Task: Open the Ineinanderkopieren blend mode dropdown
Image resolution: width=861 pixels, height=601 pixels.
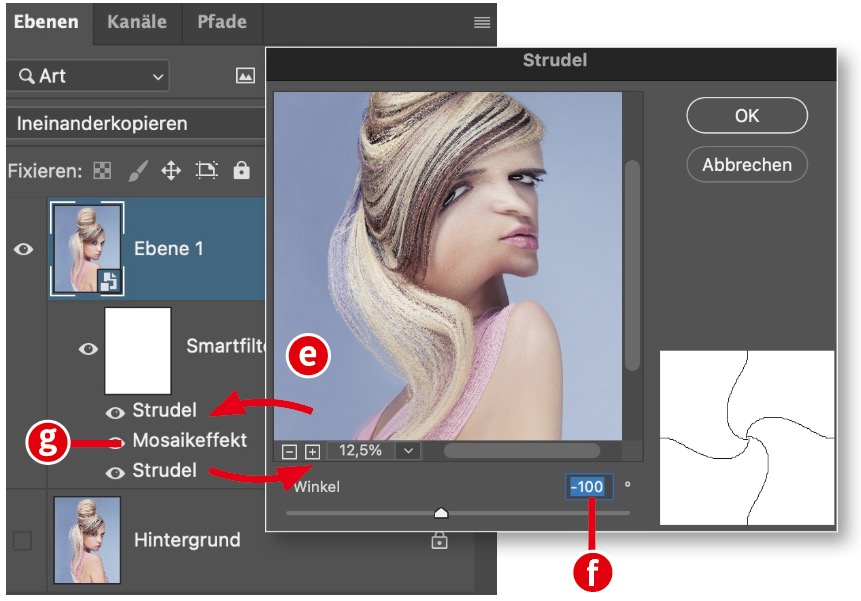Action: (x=137, y=123)
